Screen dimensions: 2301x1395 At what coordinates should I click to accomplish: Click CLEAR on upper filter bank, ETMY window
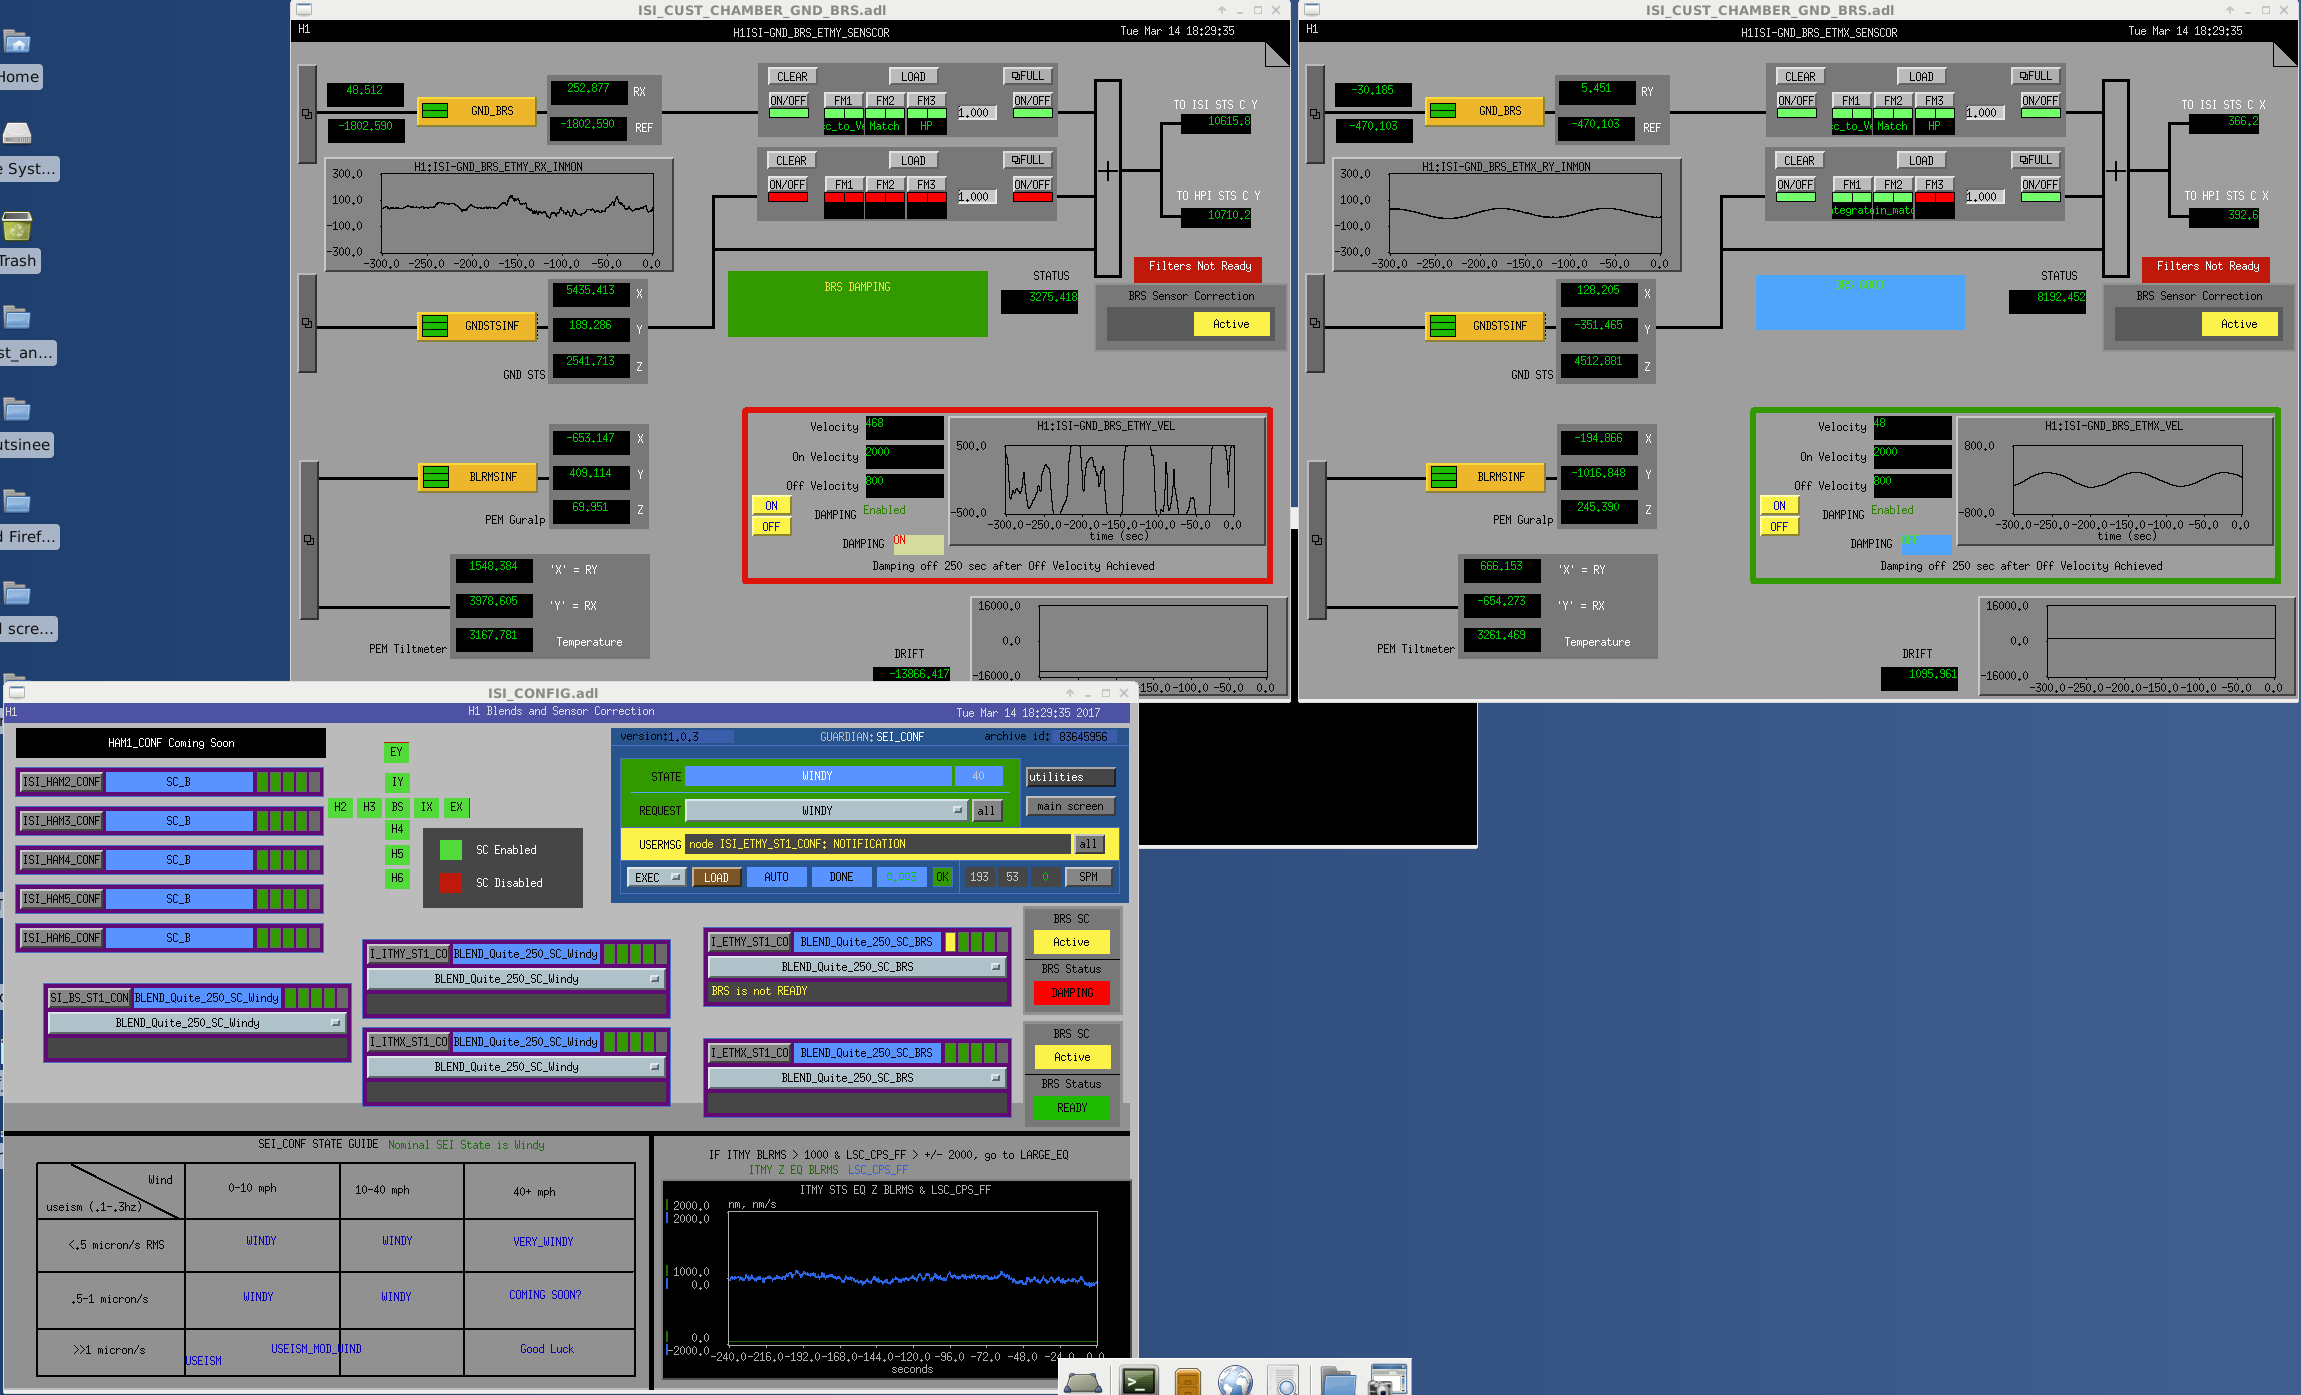792,76
